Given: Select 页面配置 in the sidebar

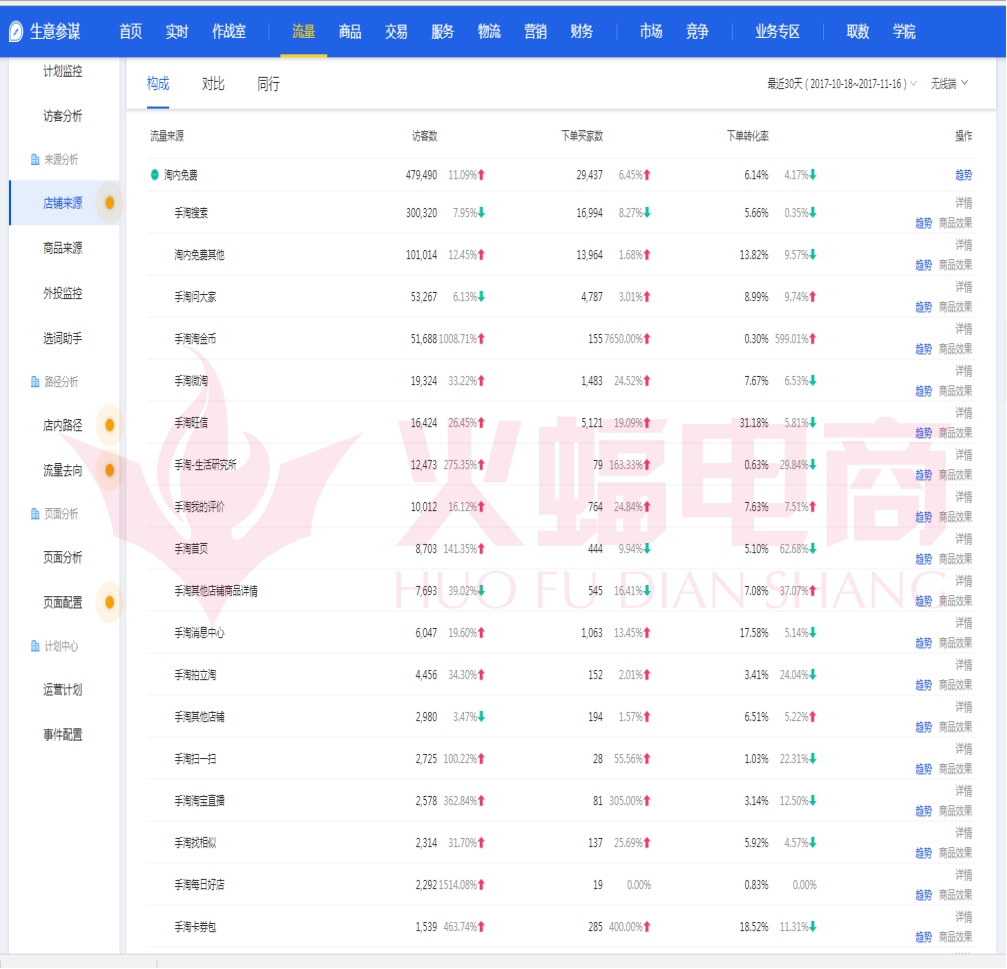Looking at the screenshot, I should point(63,602).
